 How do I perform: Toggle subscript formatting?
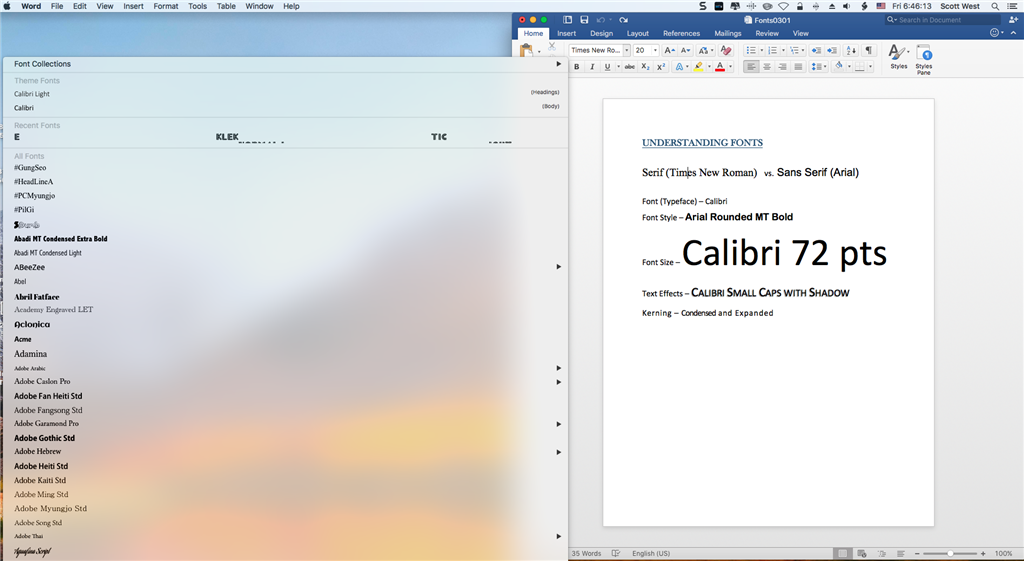[x=645, y=67]
